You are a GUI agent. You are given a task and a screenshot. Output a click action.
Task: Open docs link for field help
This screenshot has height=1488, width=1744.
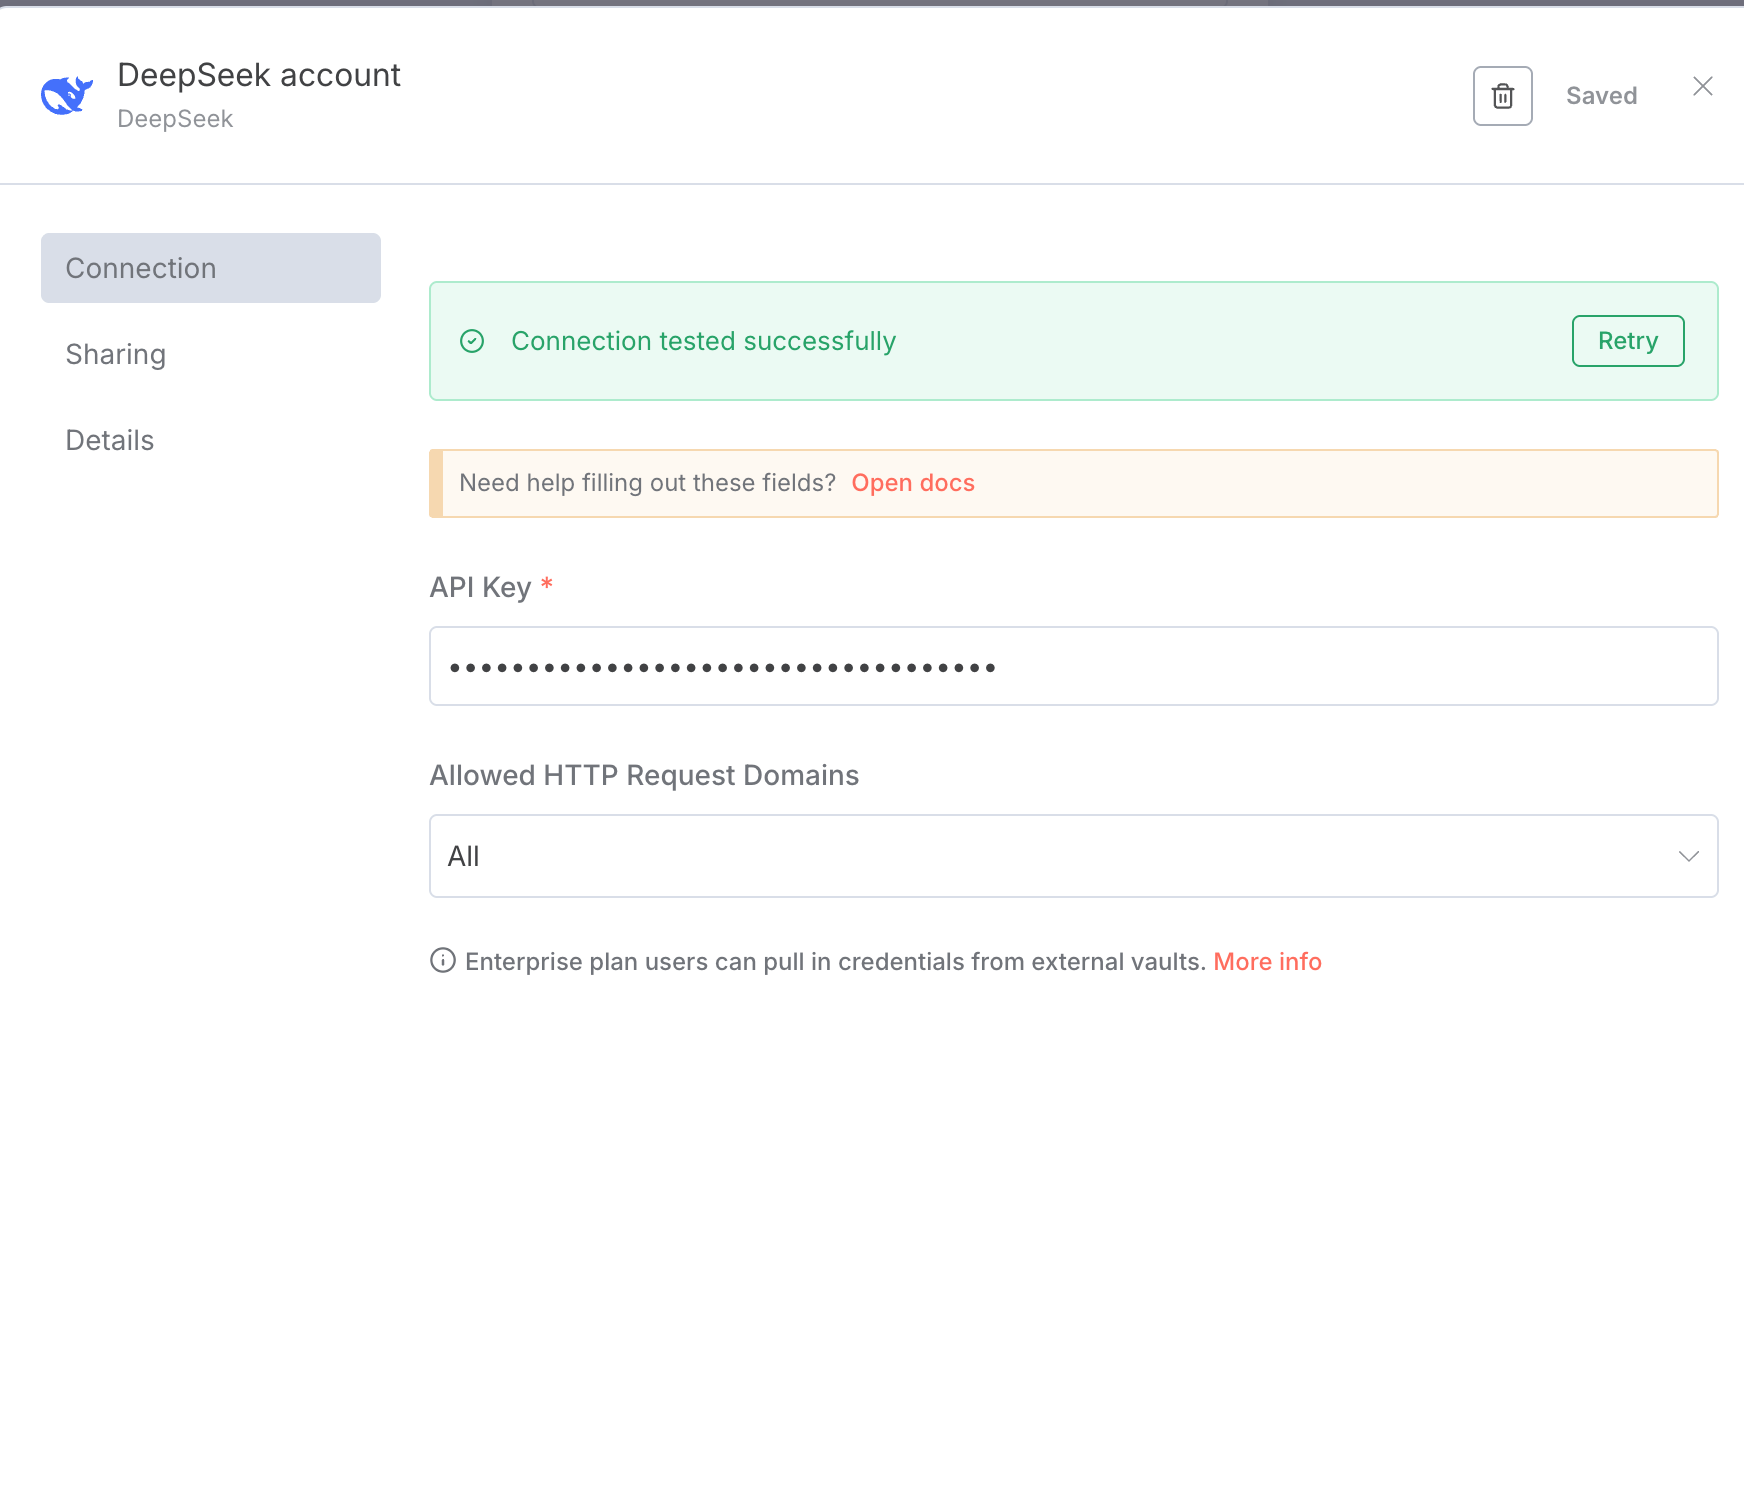click(x=912, y=483)
